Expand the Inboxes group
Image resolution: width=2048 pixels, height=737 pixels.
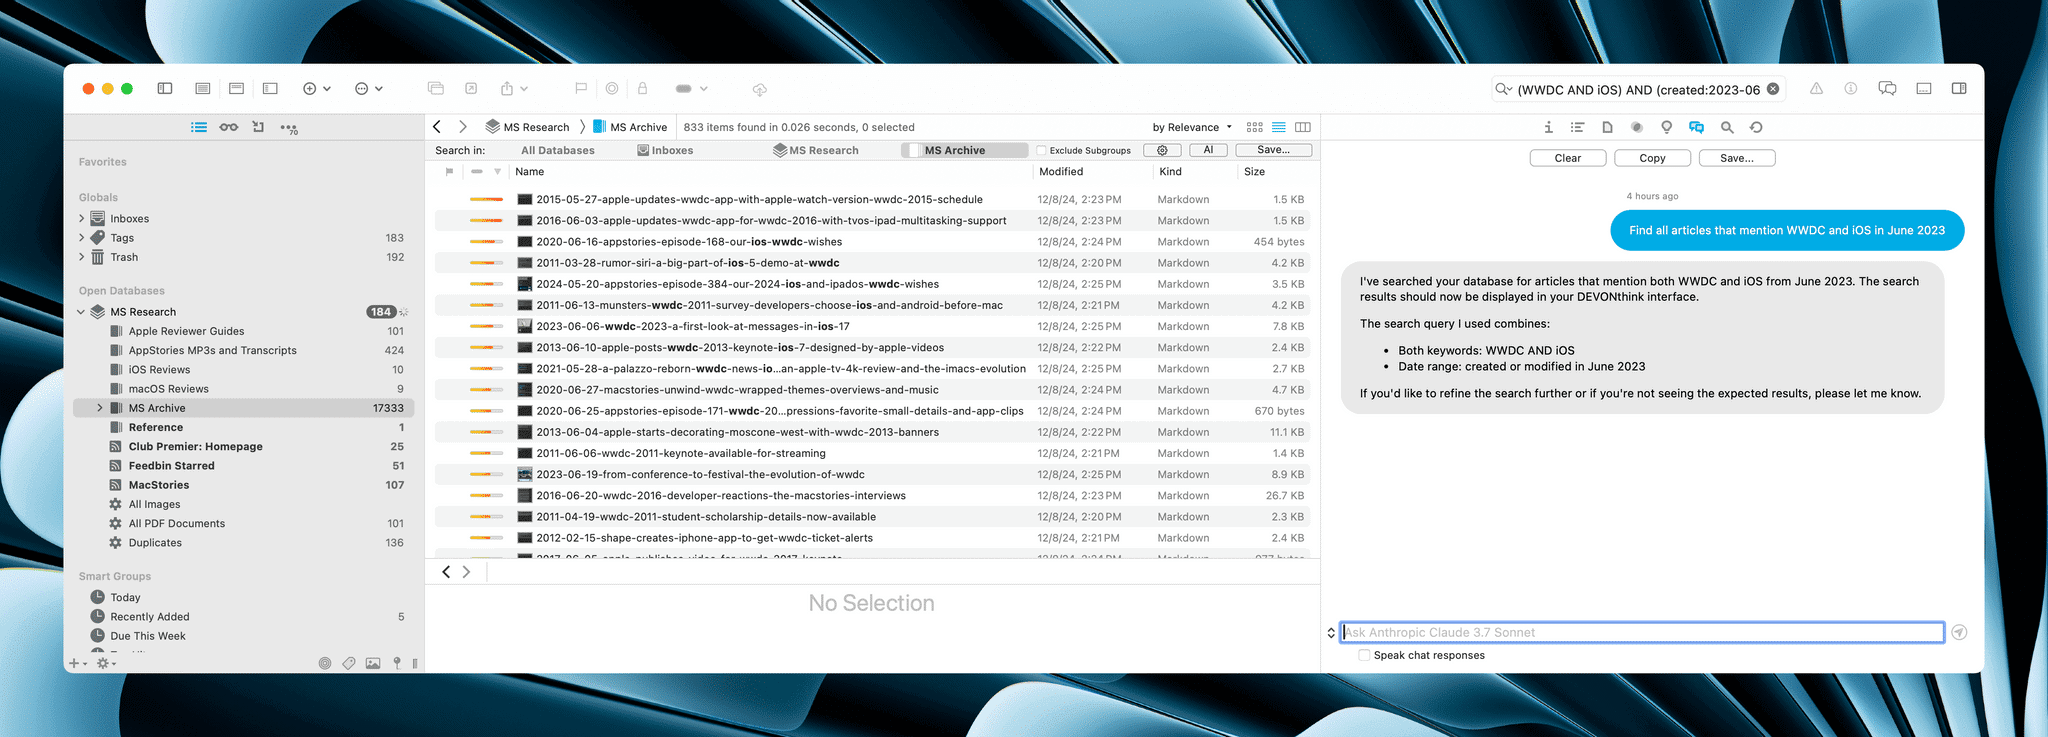pos(82,218)
